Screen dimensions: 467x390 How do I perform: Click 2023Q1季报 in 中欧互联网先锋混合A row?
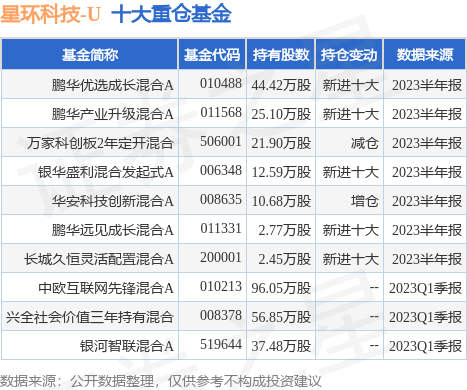[x=426, y=288]
